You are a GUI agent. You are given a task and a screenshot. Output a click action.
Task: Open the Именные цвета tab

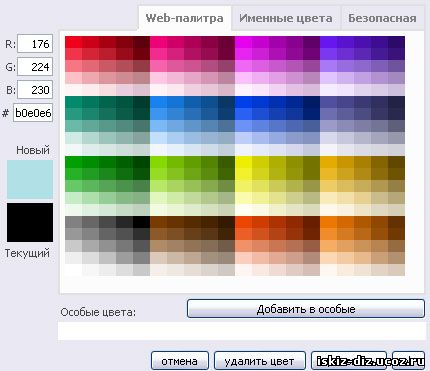tap(286, 18)
